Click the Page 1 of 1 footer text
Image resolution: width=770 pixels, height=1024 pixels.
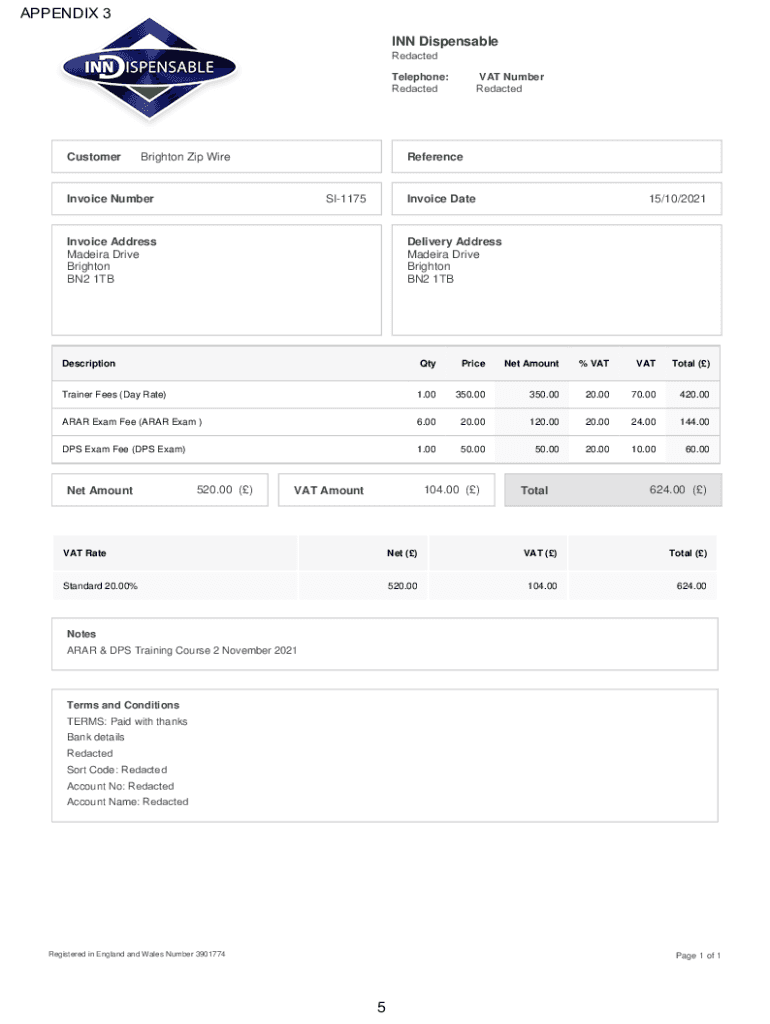tap(697, 956)
